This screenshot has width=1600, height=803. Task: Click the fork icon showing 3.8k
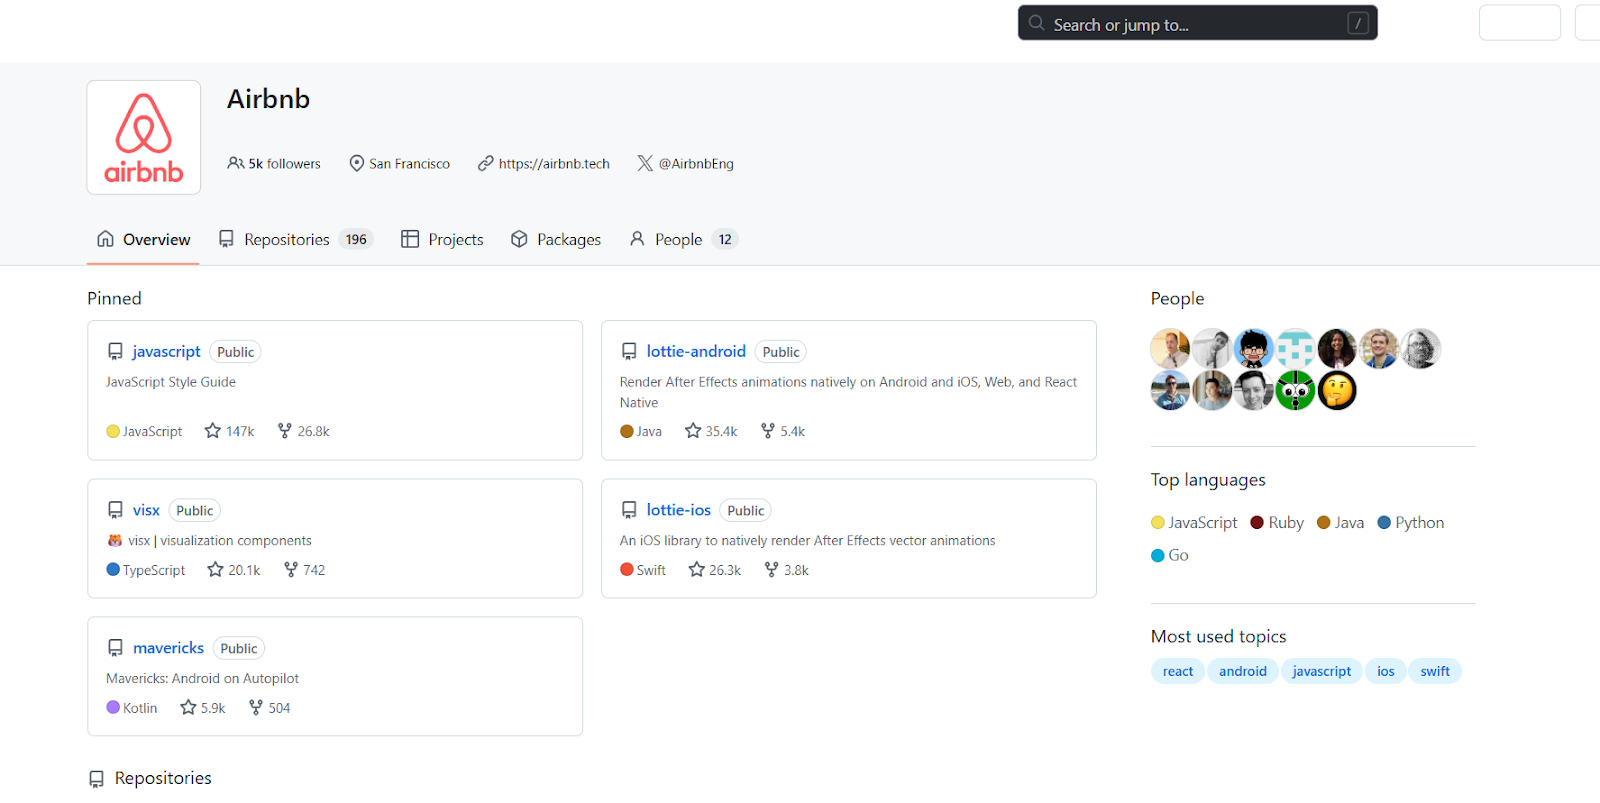(771, 570)
